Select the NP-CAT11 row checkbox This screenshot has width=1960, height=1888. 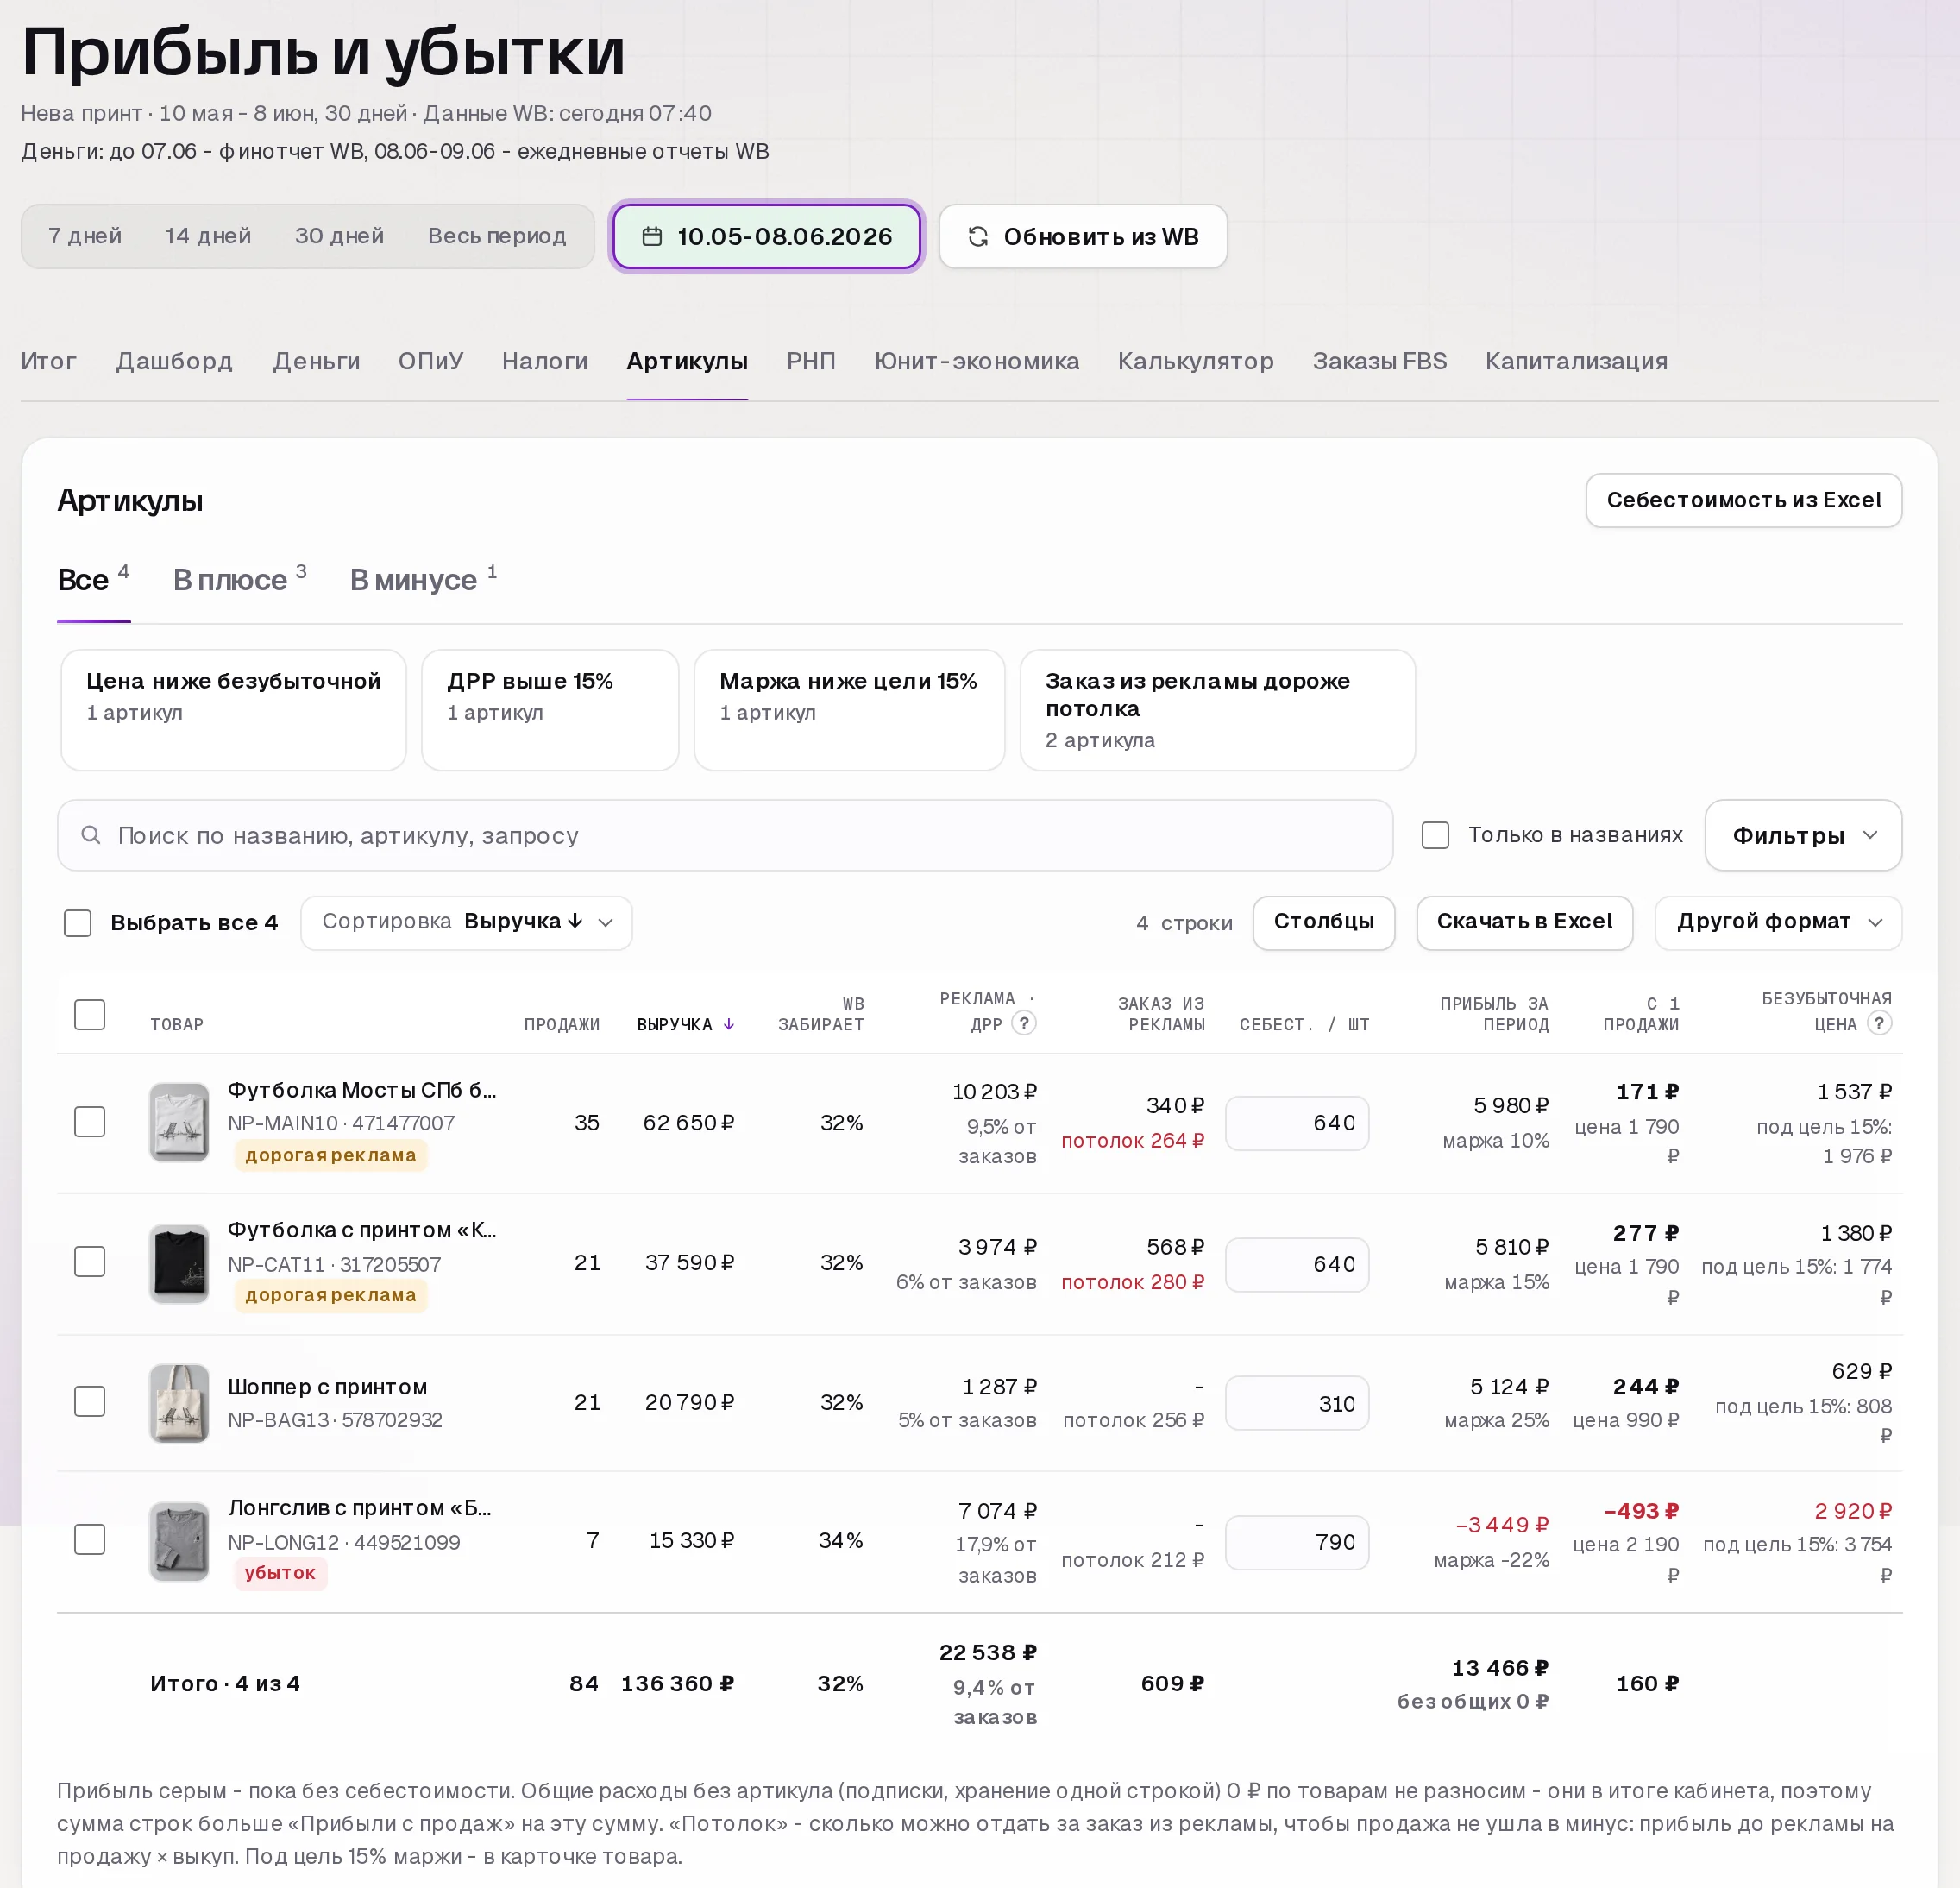[90, 1262]
